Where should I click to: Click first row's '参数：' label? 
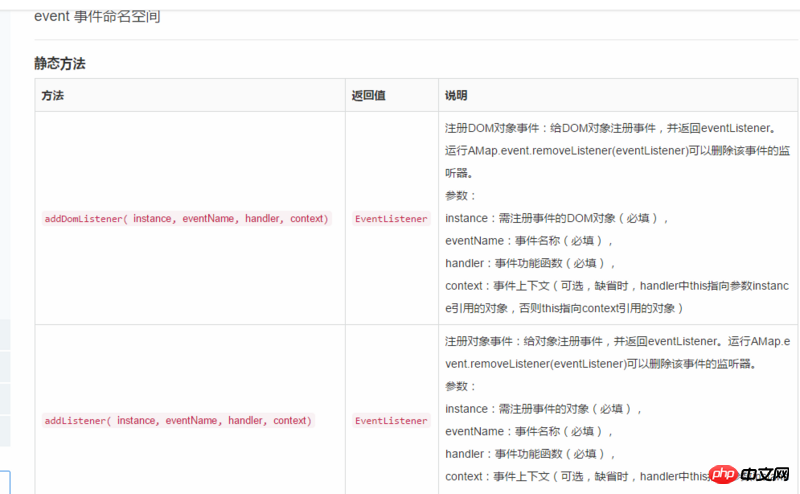[x=460, y=195]
